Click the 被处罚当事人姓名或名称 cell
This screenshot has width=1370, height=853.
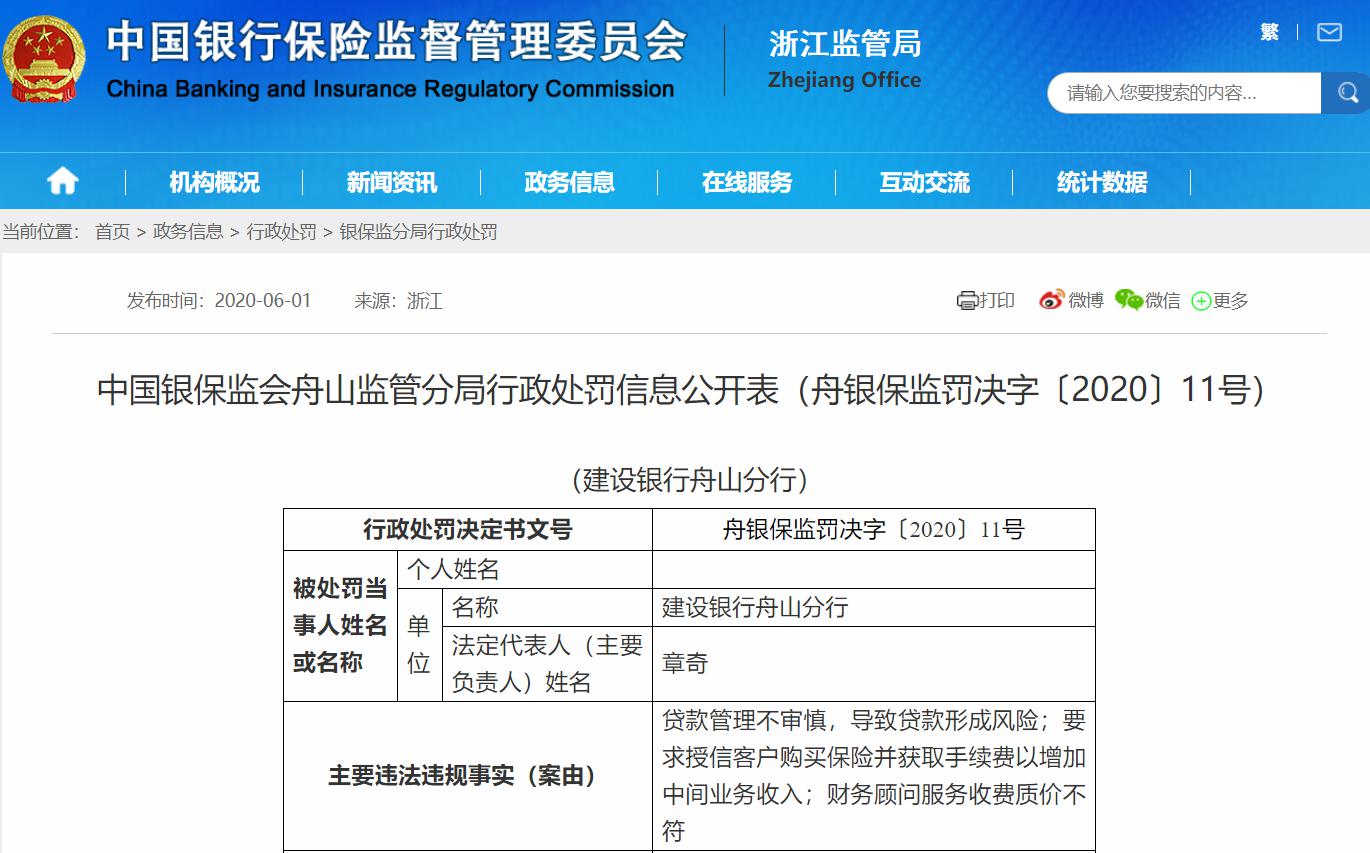click(340, 625)
